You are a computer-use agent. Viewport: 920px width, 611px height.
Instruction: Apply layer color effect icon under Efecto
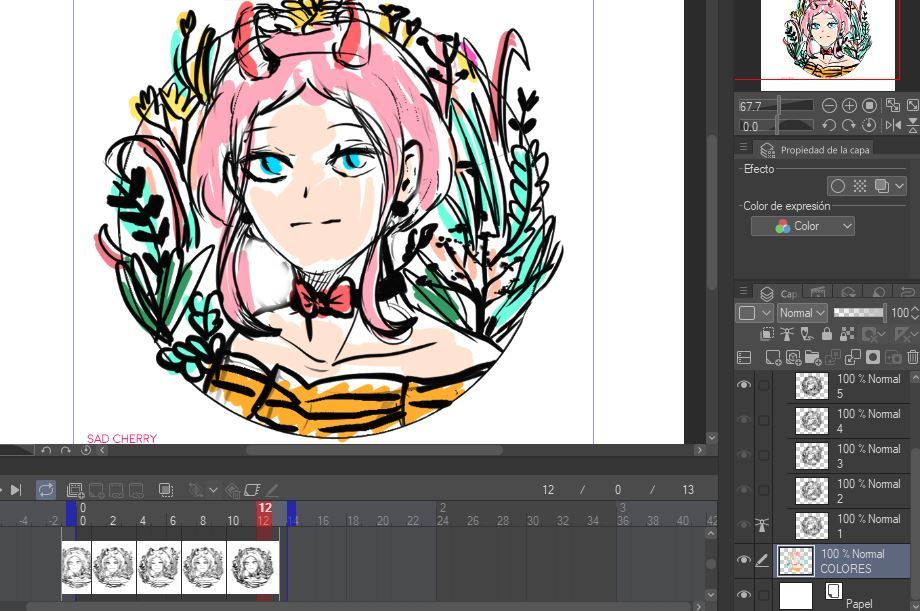[881, 186]
